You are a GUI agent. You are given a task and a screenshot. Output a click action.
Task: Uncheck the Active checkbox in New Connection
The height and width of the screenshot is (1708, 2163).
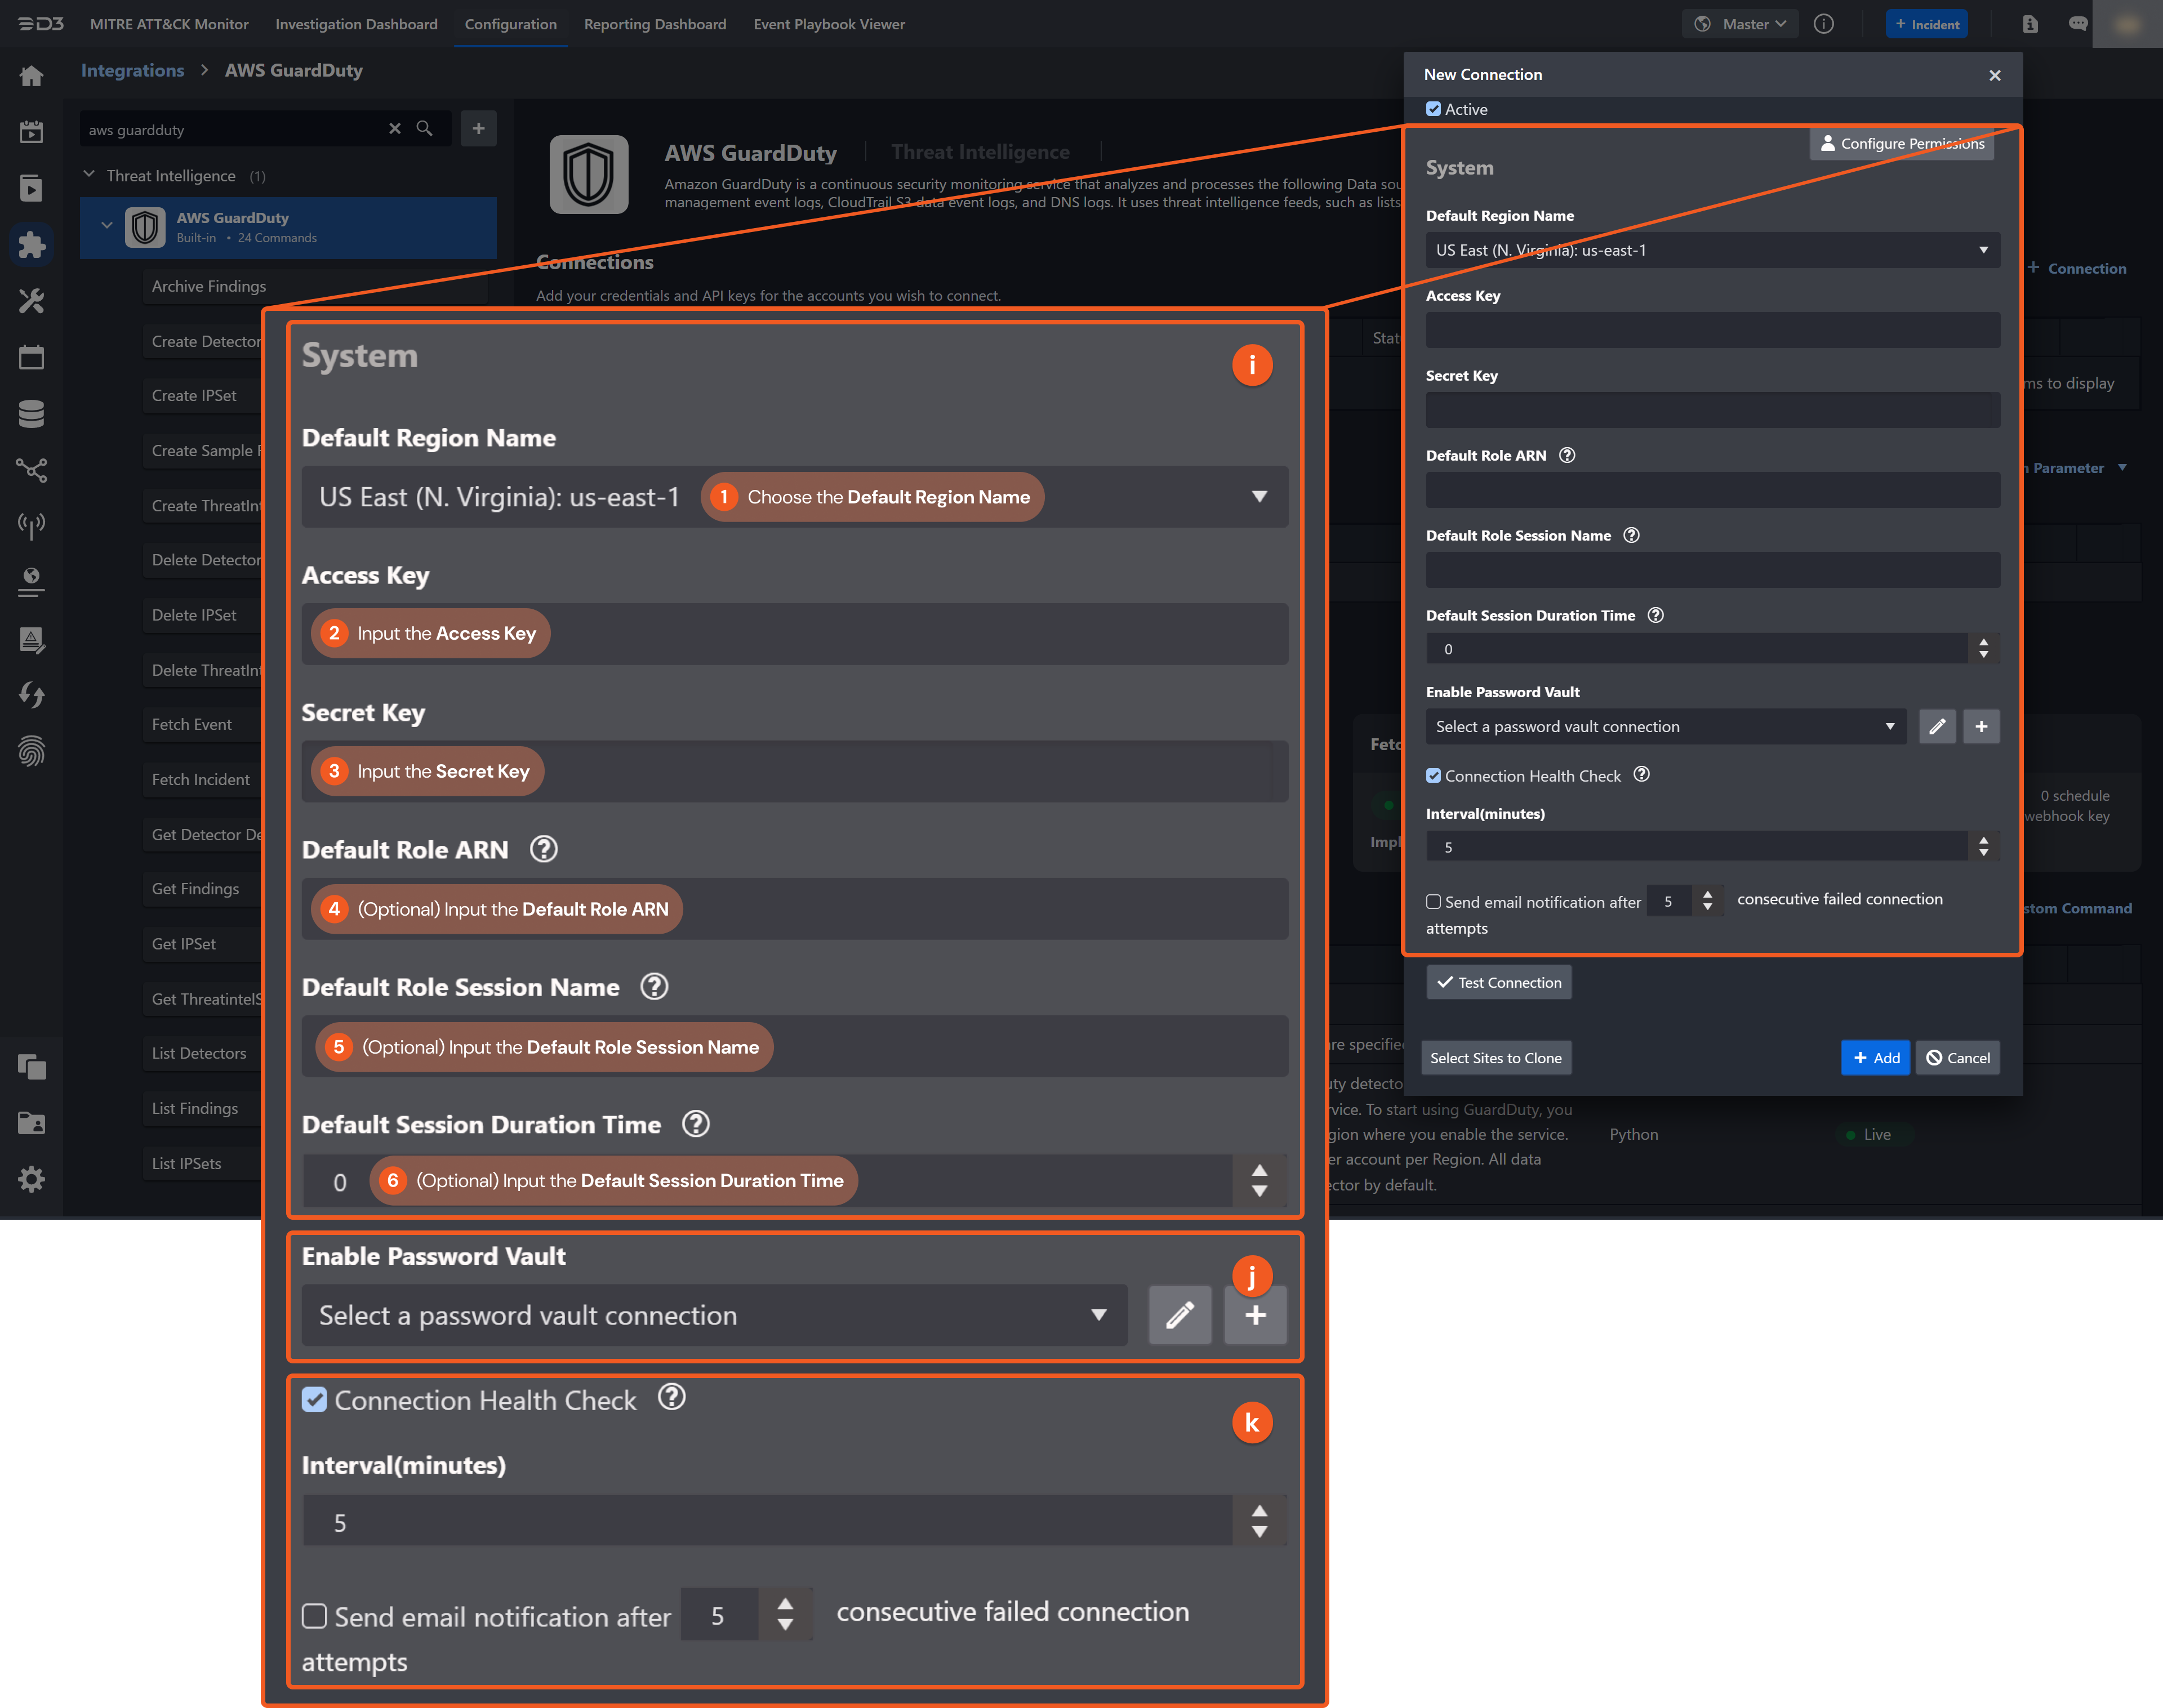[x=1434, y=109]
